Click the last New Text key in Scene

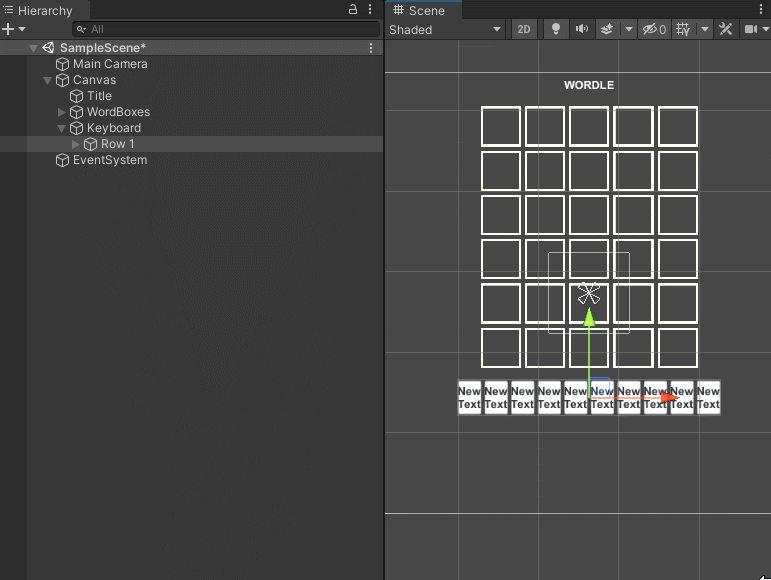coord(709,398)
